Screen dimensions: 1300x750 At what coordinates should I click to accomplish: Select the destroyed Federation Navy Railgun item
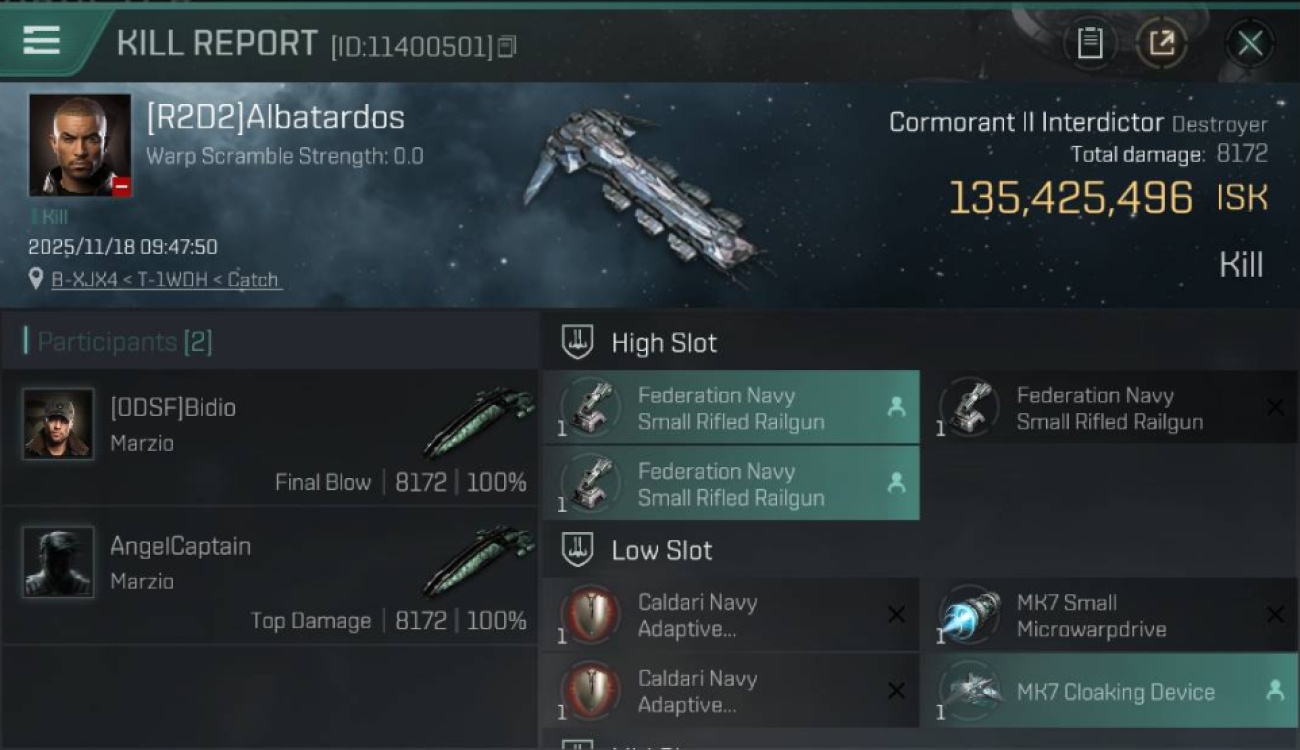[x=1108, y=408]
